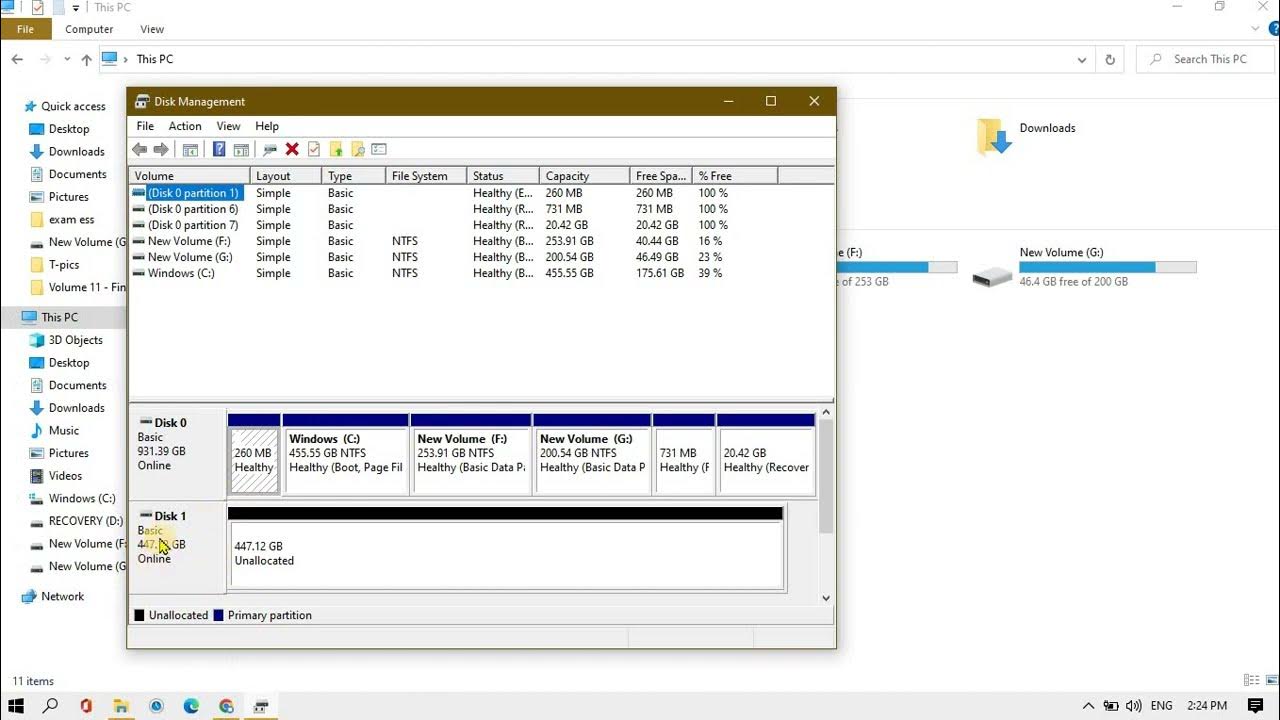Select the 260 MB hatched partition on Disk 0
Image resolution: width=1280 pixels, height=720 pixels.
(x=254, y=460)
